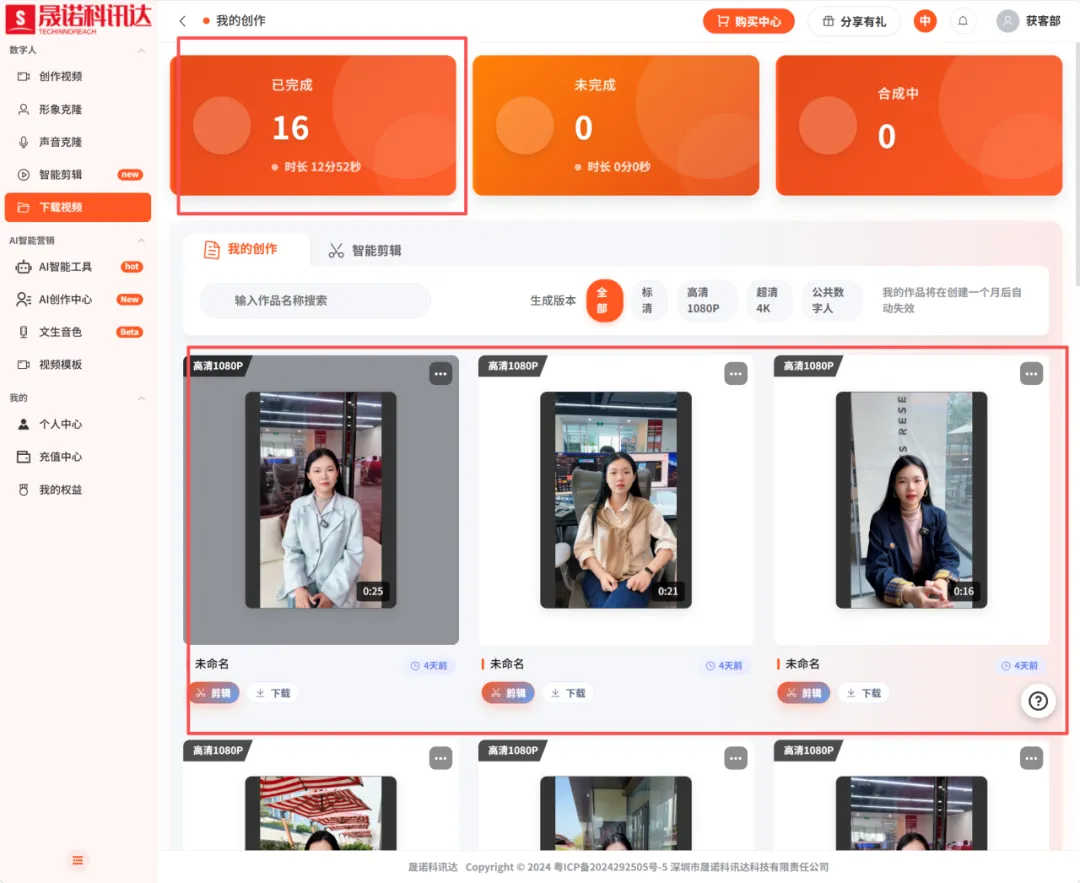The height and width of the screenshot is (883, 1080).
Task: Open the 0:21 video thumbnail
Action: click(616, 500)
